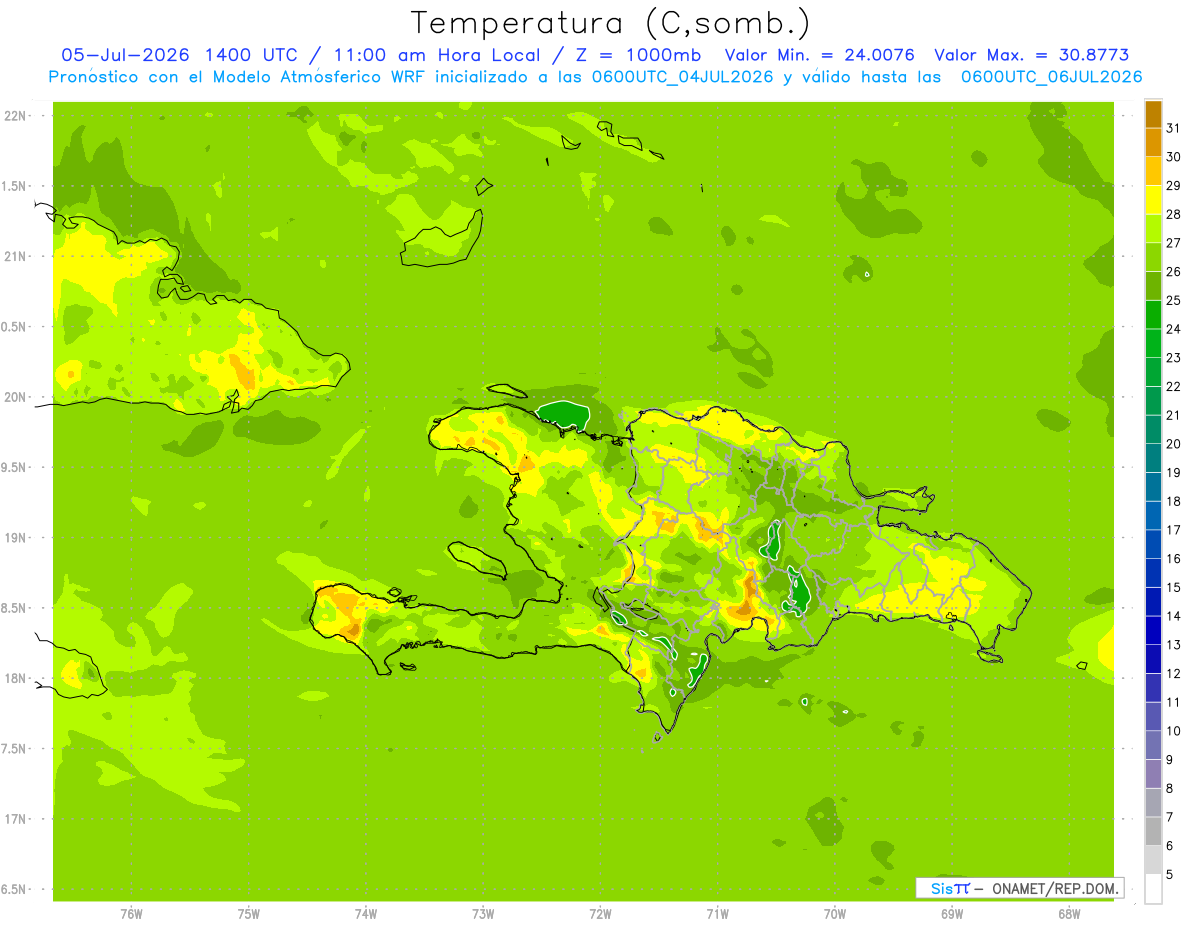Viewport: 1200px width, 927px height.
Task: Click the '70W' longitude label
Action: click(835, 914)
